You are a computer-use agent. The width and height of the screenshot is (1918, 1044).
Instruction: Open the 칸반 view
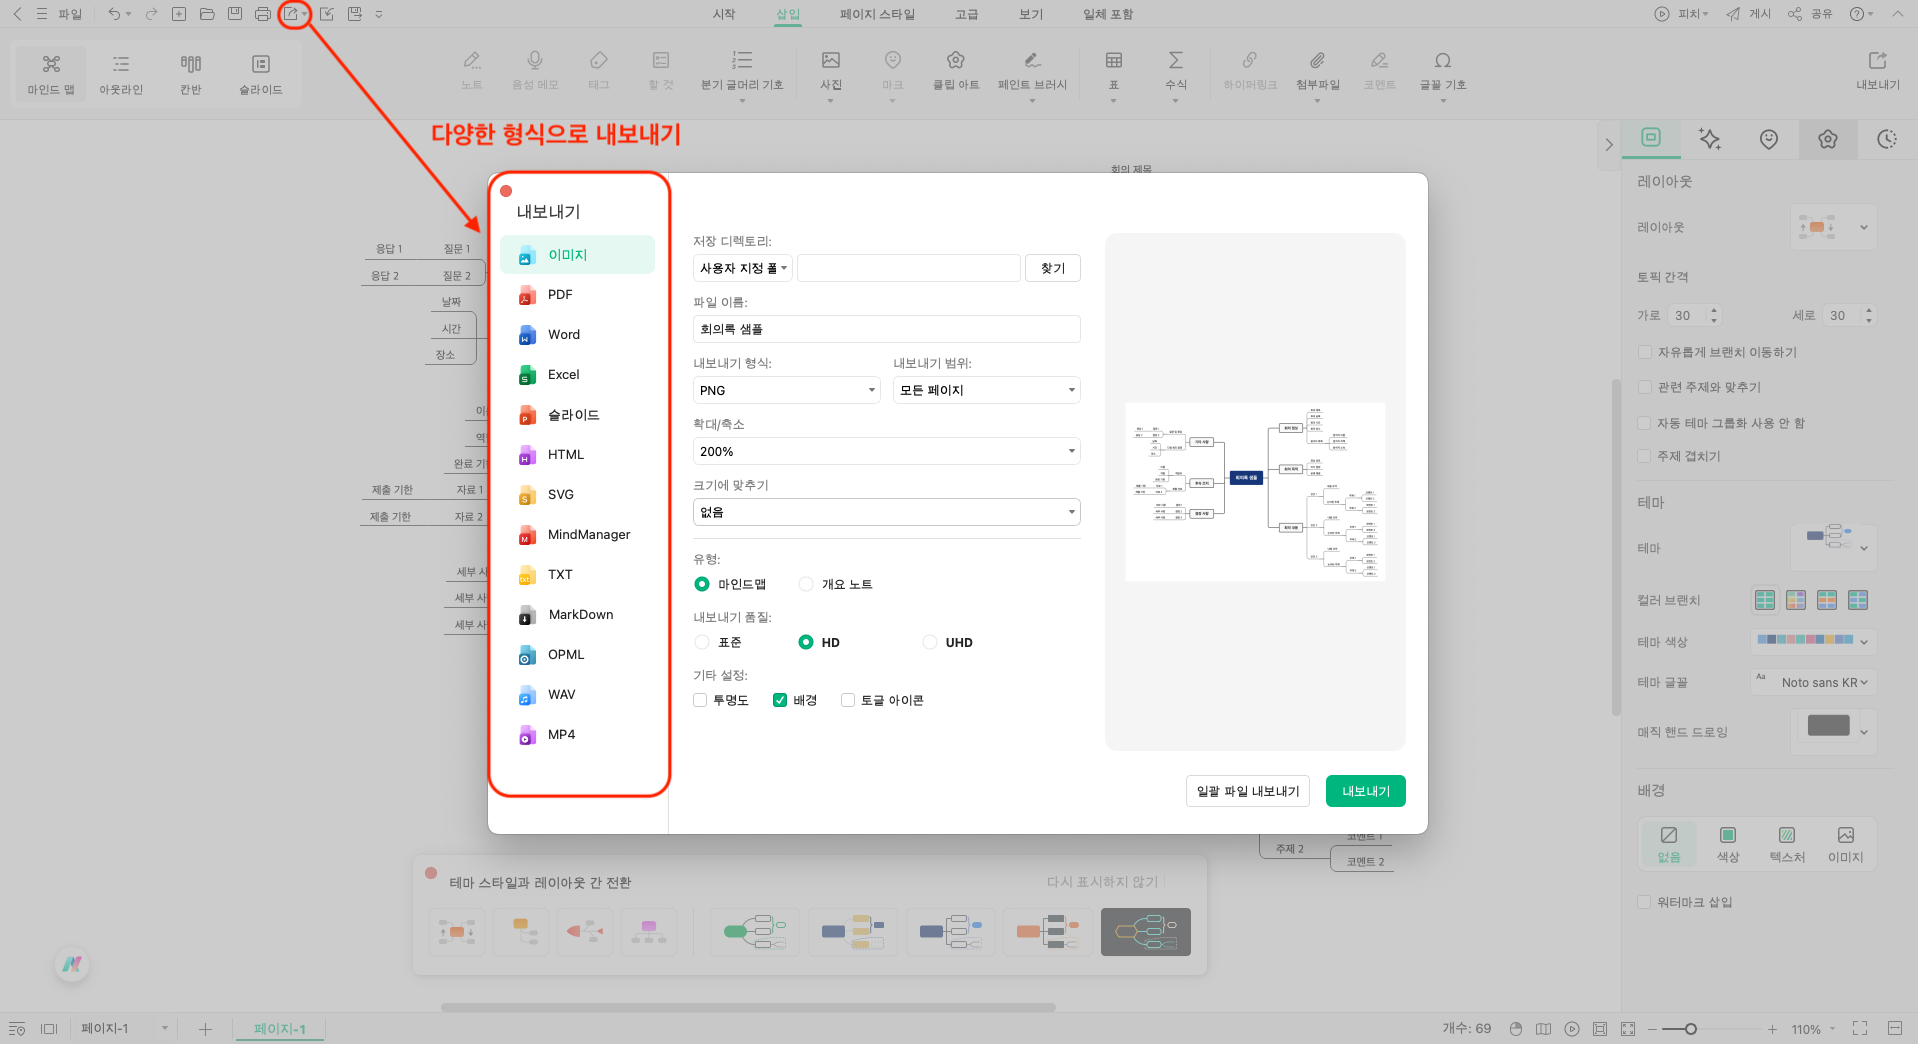pos(190,73)
